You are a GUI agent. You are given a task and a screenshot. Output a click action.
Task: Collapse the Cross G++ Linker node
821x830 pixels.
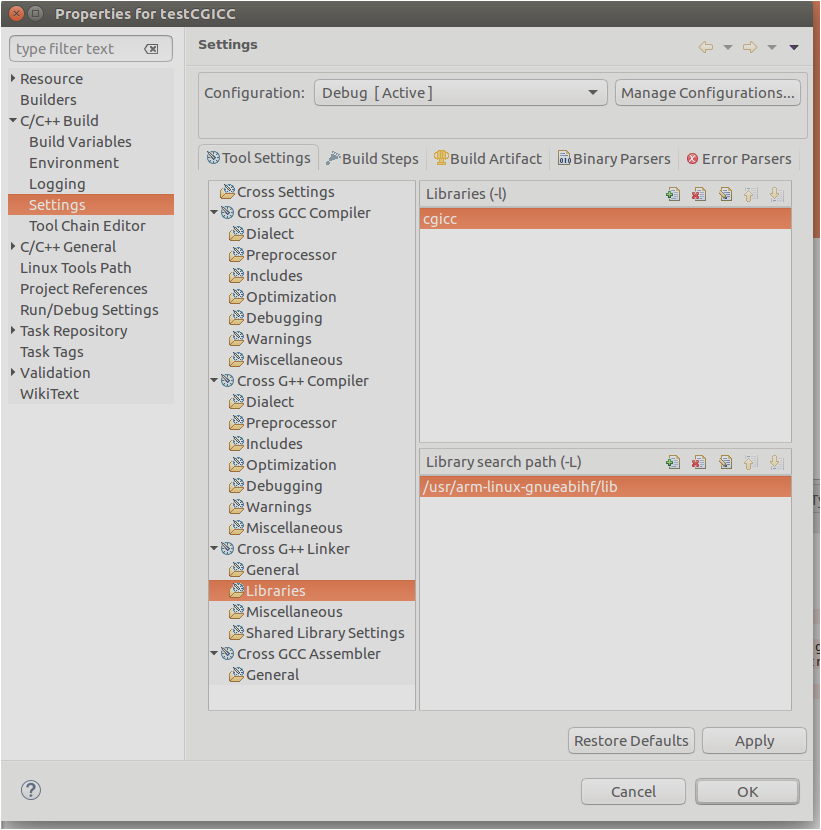point(215,549)
